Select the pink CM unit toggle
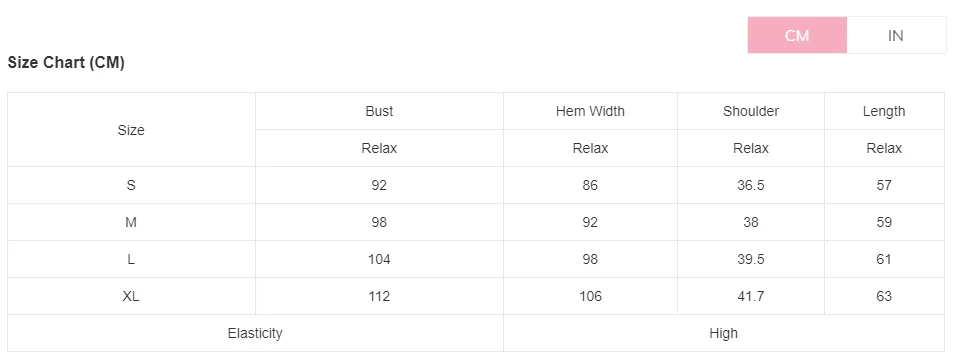Image resolution: width=959 pixels, height=362 pixels. point(797,35)
